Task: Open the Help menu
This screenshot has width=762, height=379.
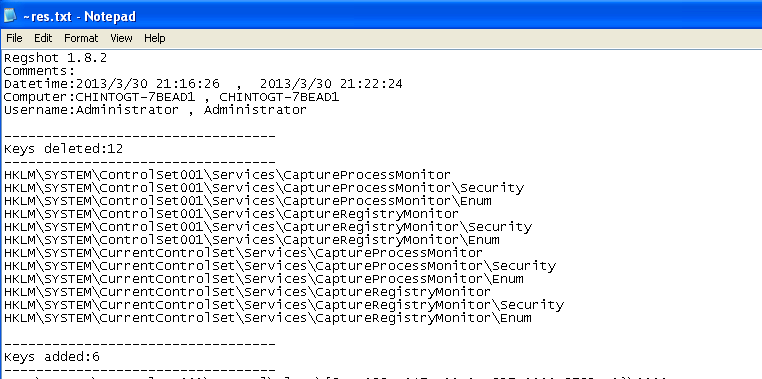Action: point(155,38)
